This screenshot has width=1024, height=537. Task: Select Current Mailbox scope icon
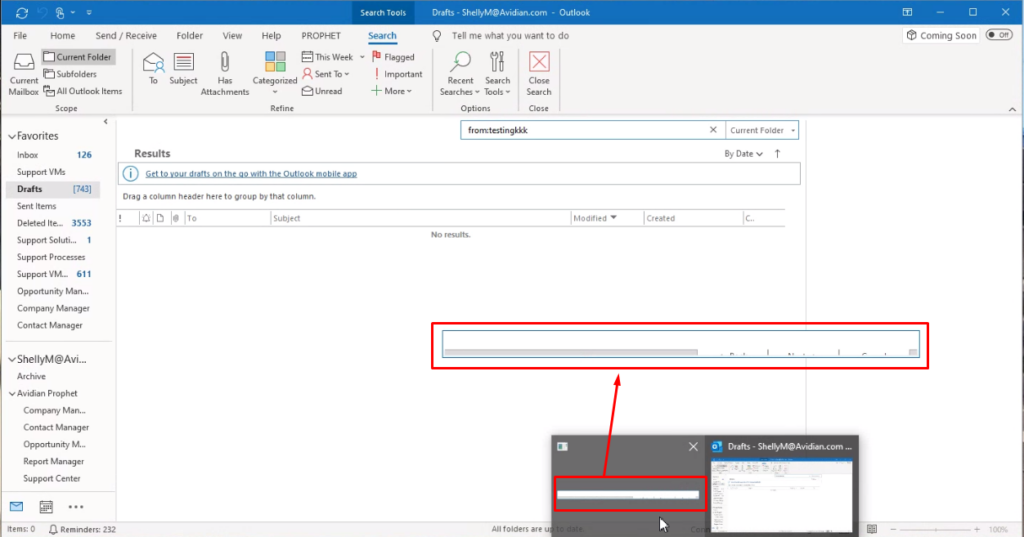[x=24, y=61]
